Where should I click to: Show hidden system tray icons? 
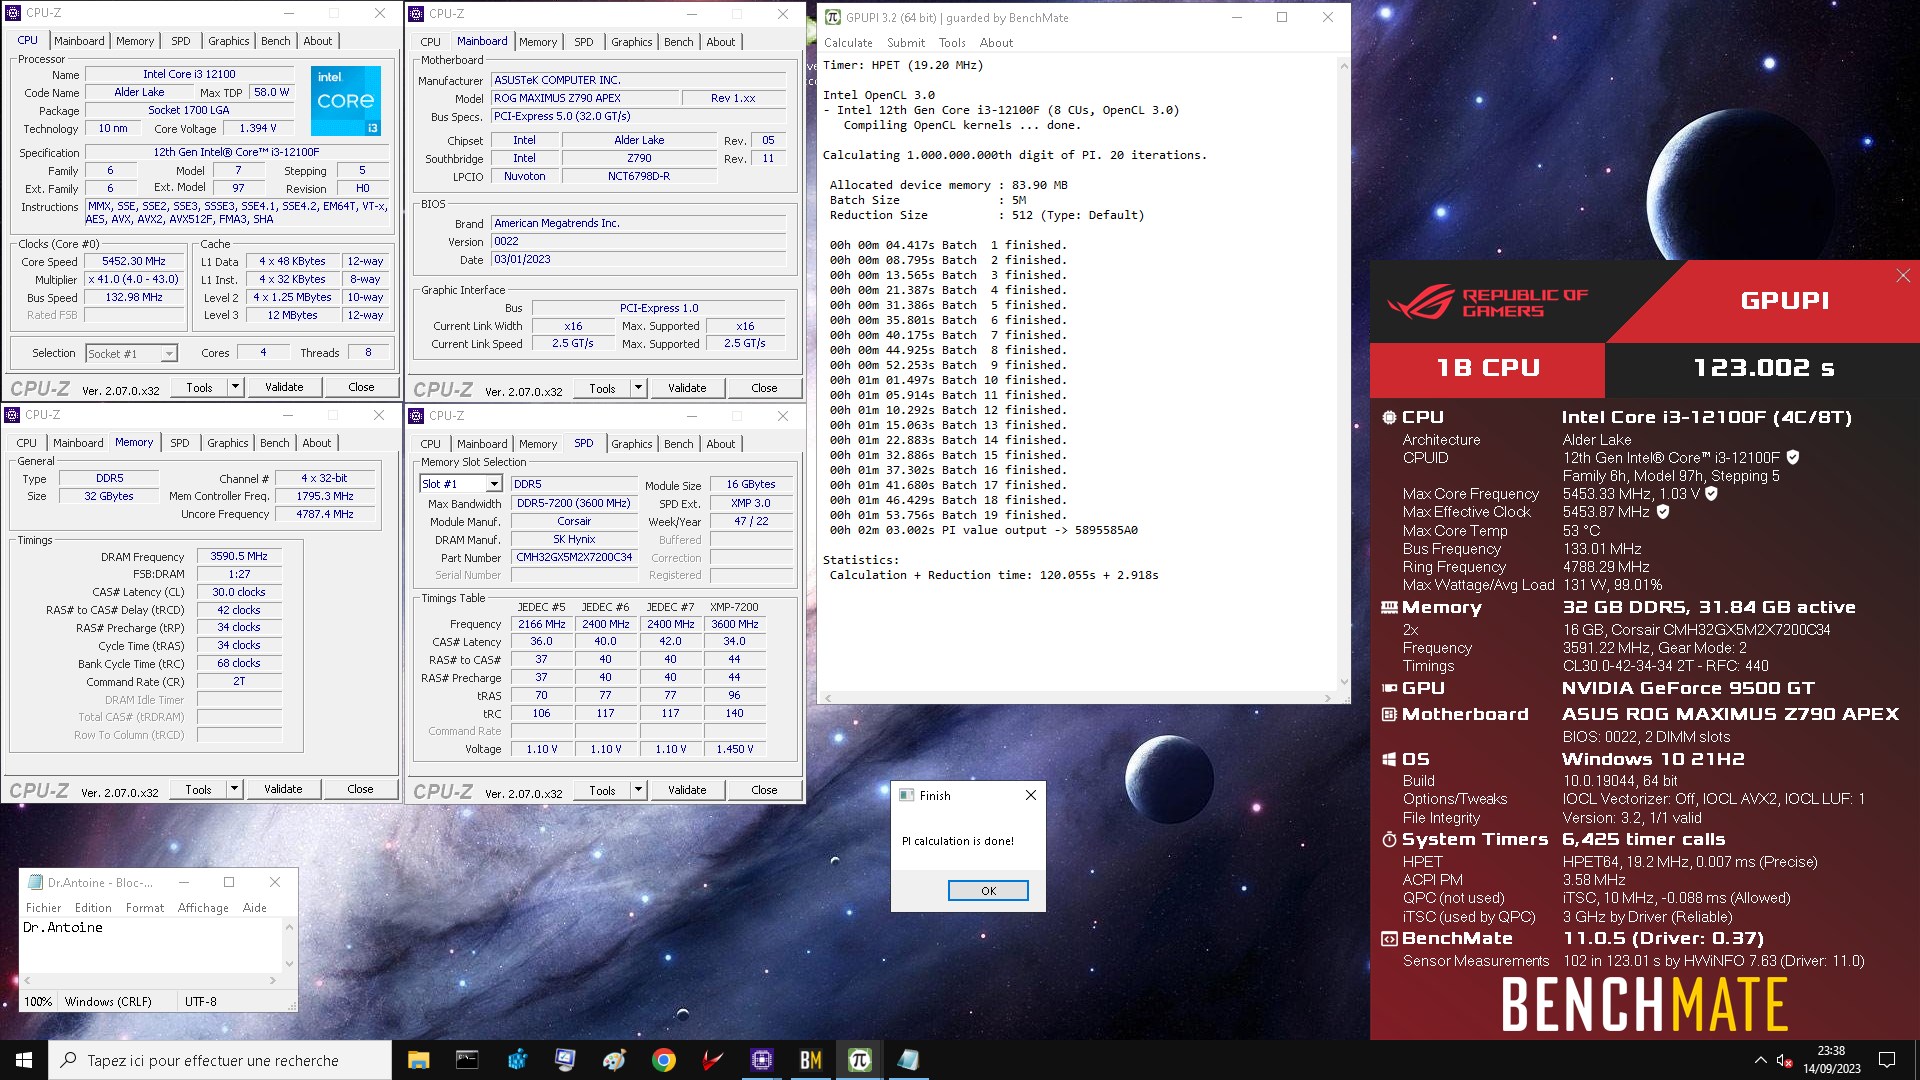click(1760, 1060)
